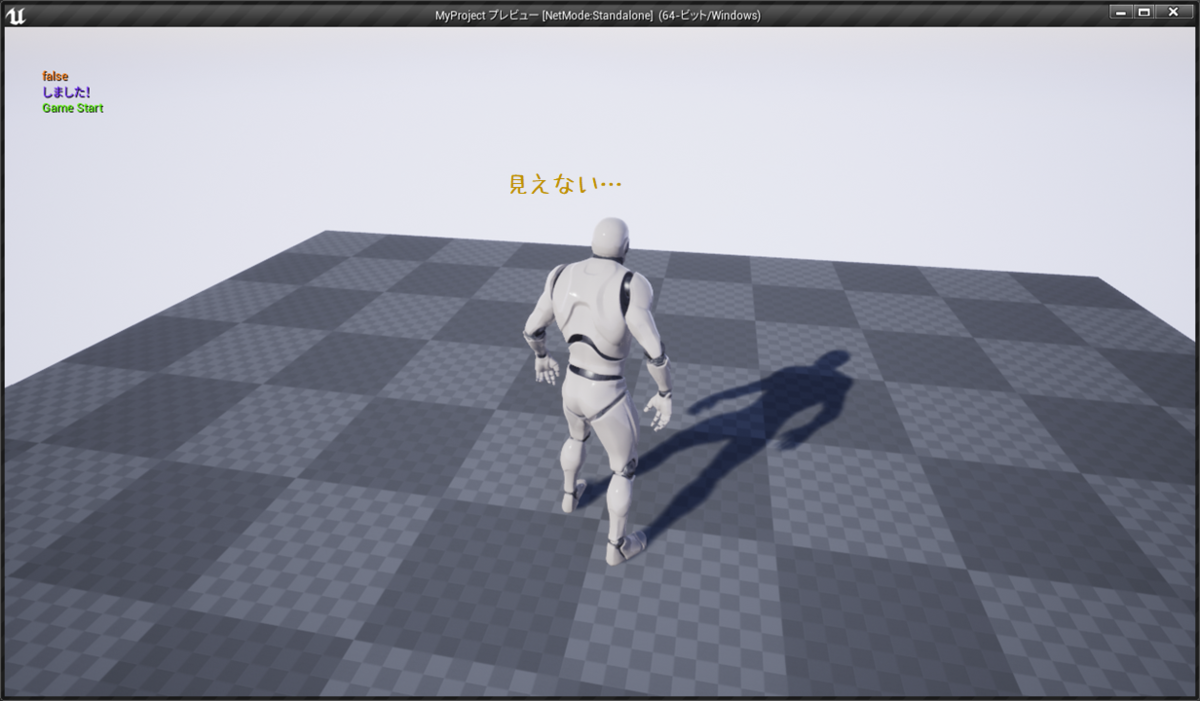Maximize the MyProject preview window
The width and height of the screenshot is (1200, 701).
[1143, 11]
